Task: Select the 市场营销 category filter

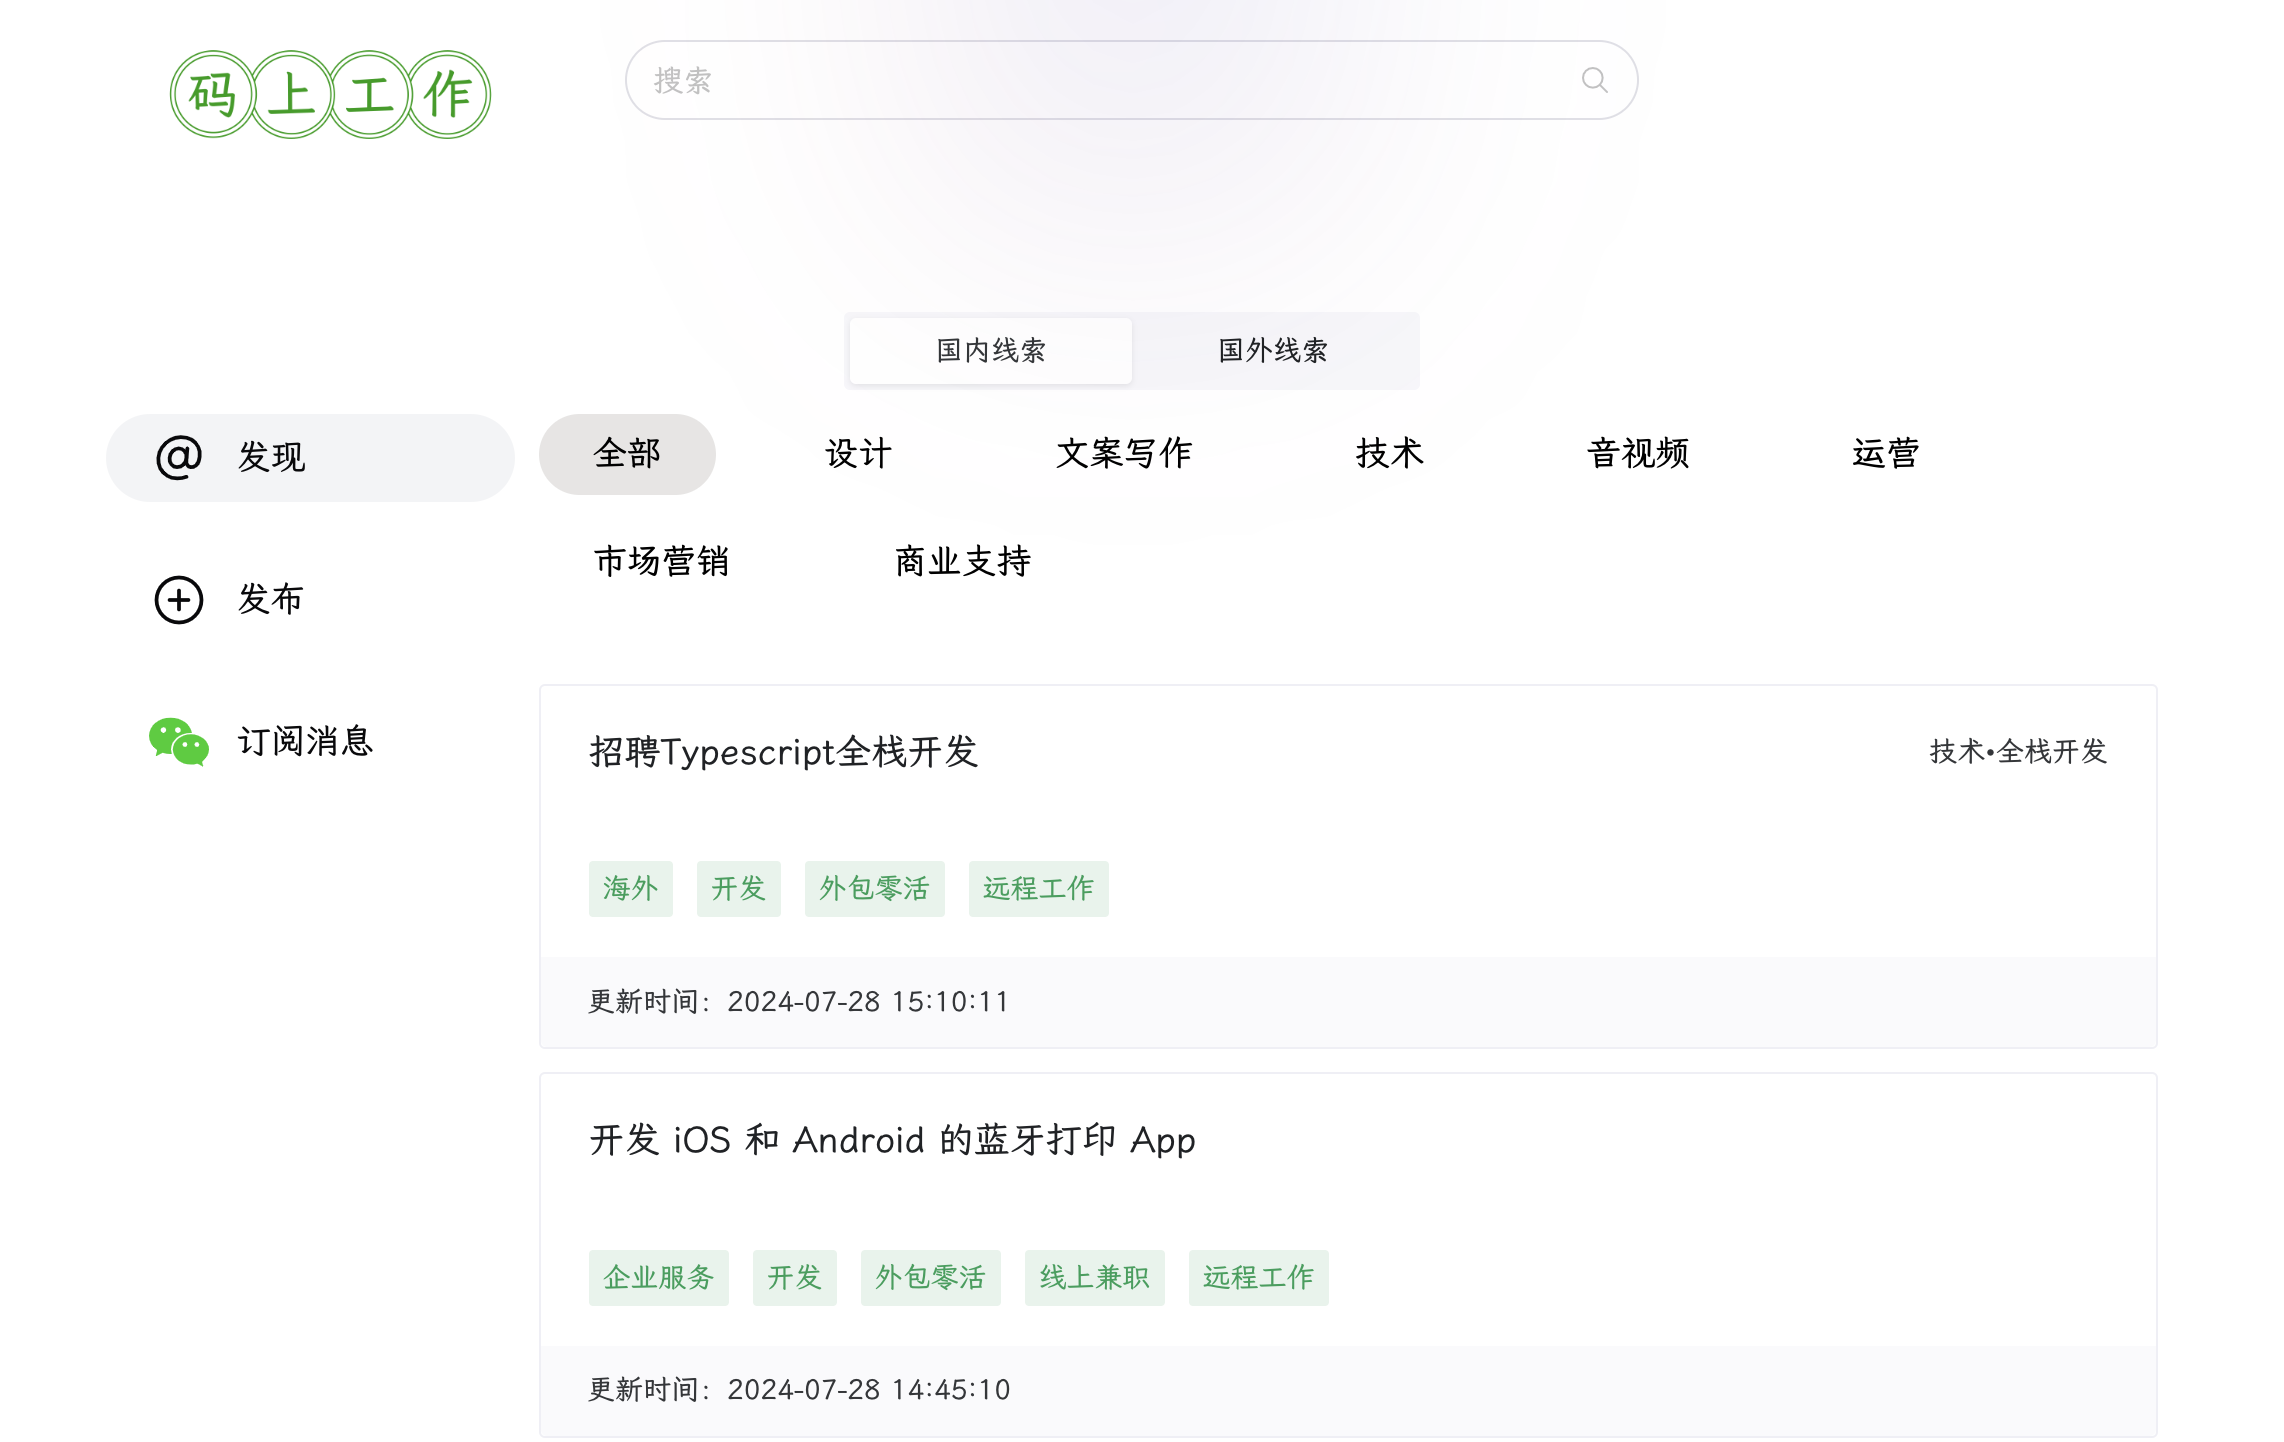Action: [x=662, y=562]
